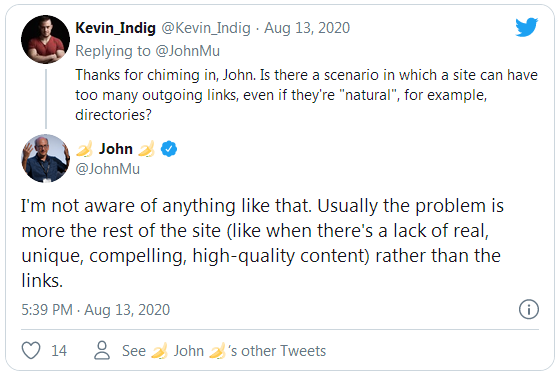This screenshot has width=559, height=376.
Task: Click the 14 likes count
Action: 59,351
